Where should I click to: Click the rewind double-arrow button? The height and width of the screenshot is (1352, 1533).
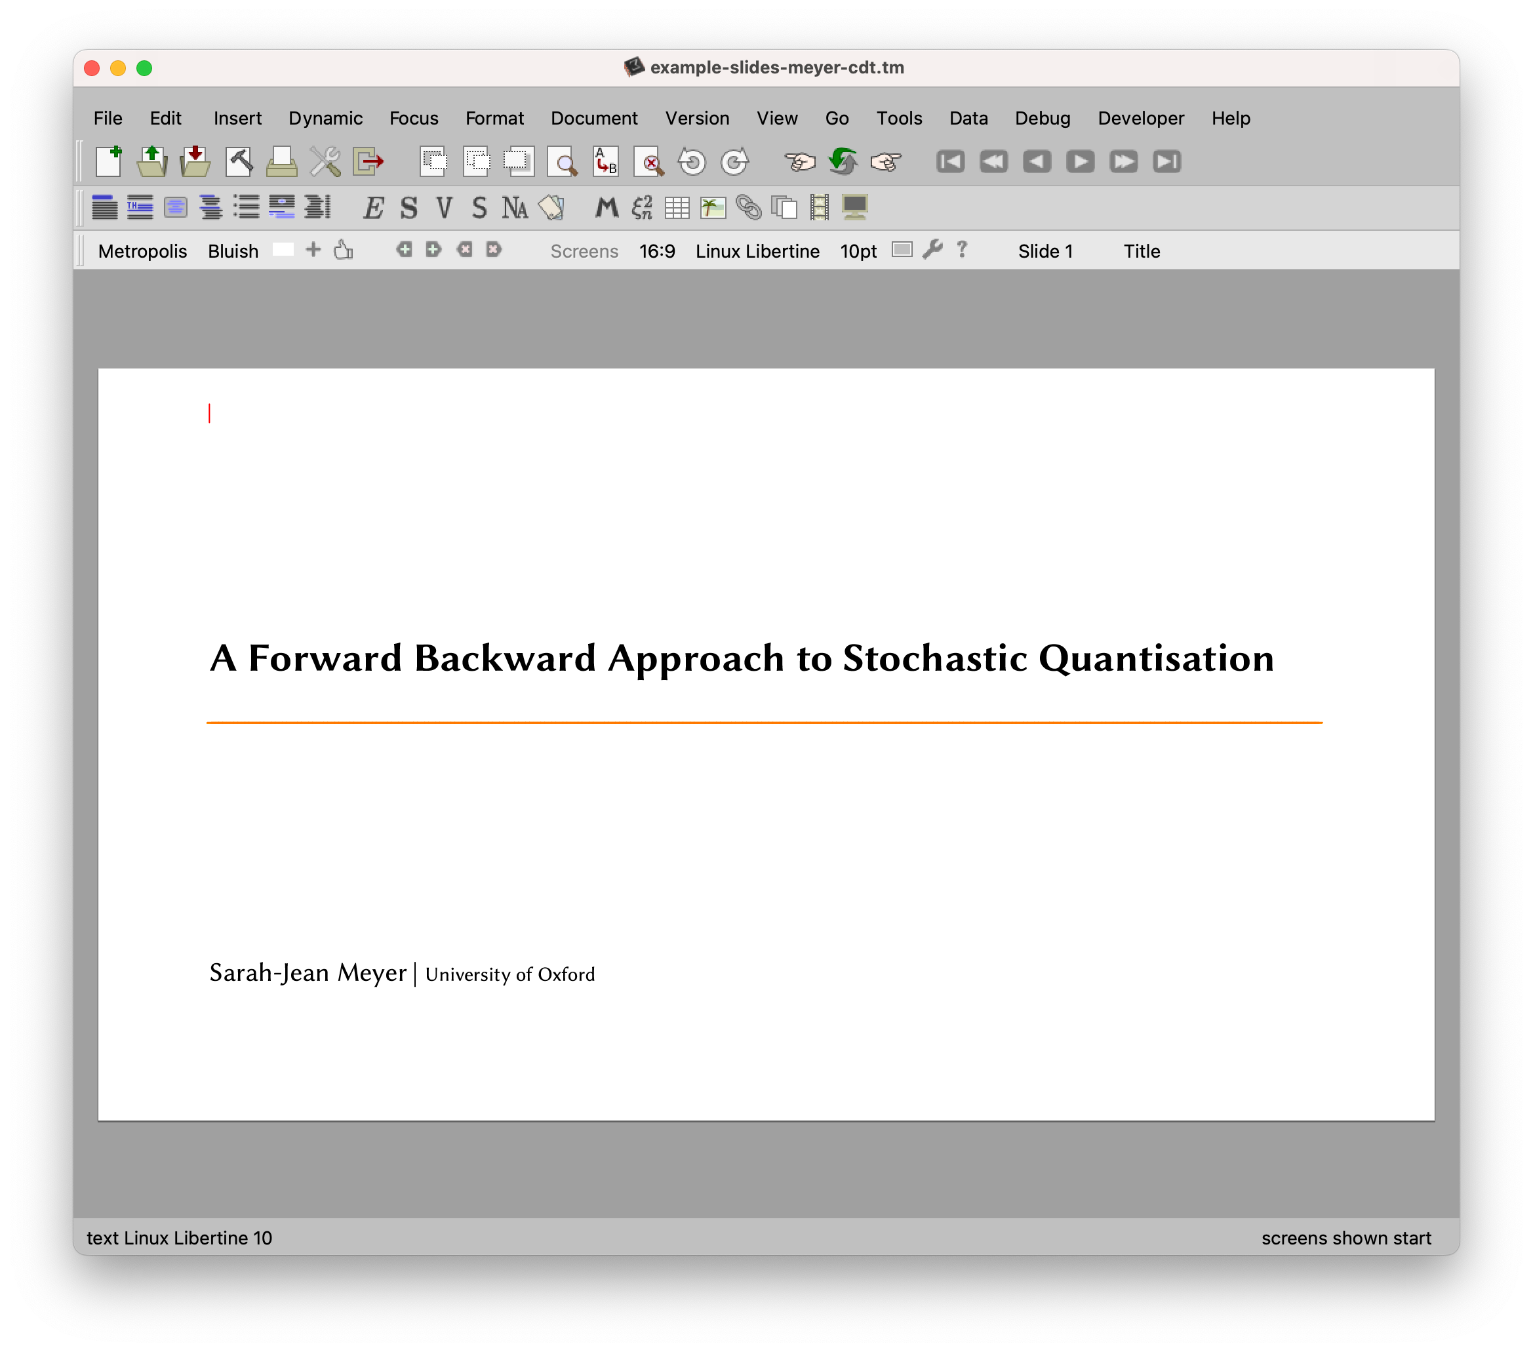pyautogui.click(x=994, y=161)
